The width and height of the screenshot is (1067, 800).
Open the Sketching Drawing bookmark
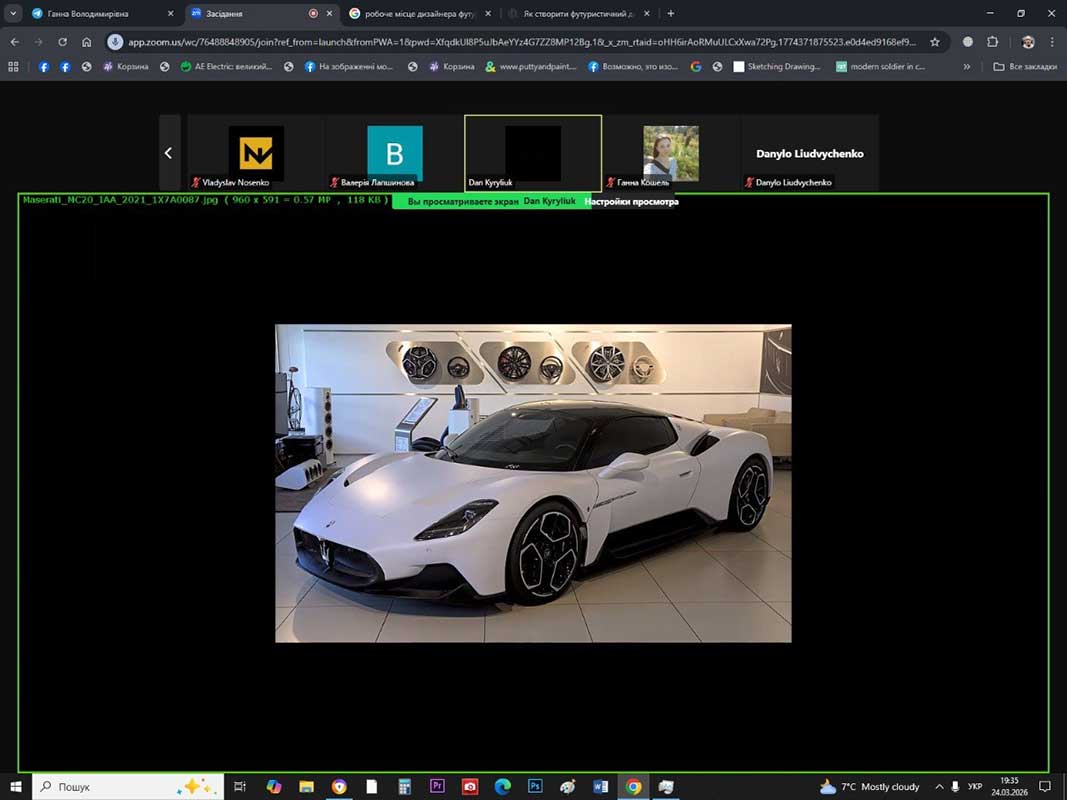coord(777,67)
